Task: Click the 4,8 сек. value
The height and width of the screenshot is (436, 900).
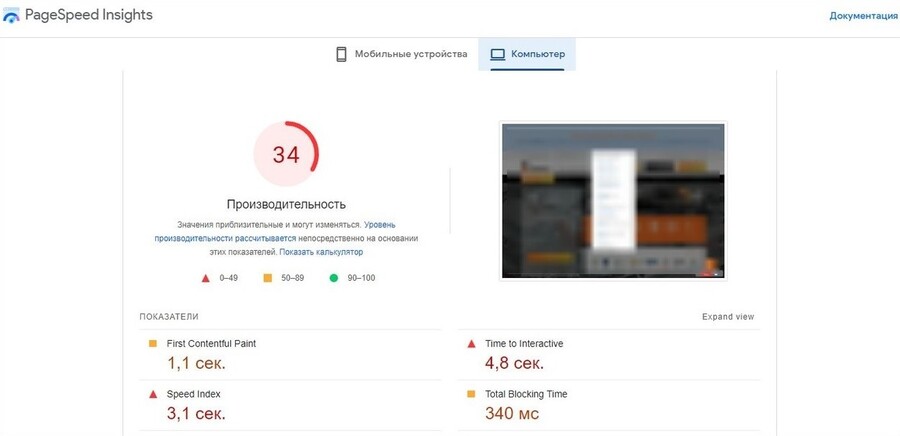Action: pos(514,363)
